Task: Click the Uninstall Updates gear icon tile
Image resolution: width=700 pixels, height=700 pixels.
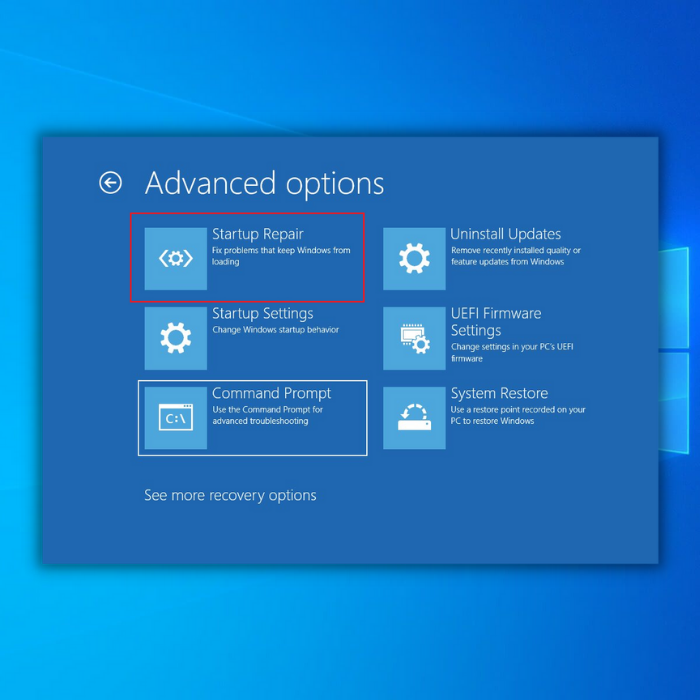Action: click(414, 258)
